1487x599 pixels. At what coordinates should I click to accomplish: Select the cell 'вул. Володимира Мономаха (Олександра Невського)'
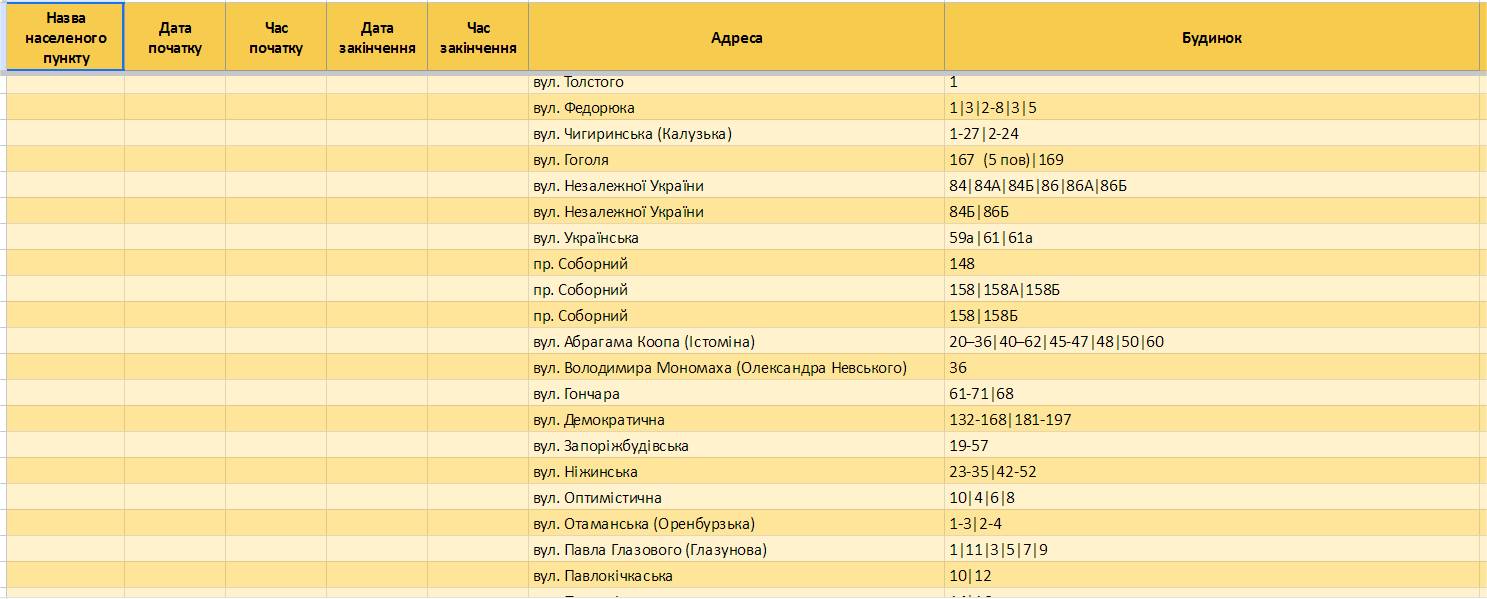[737, 367]
